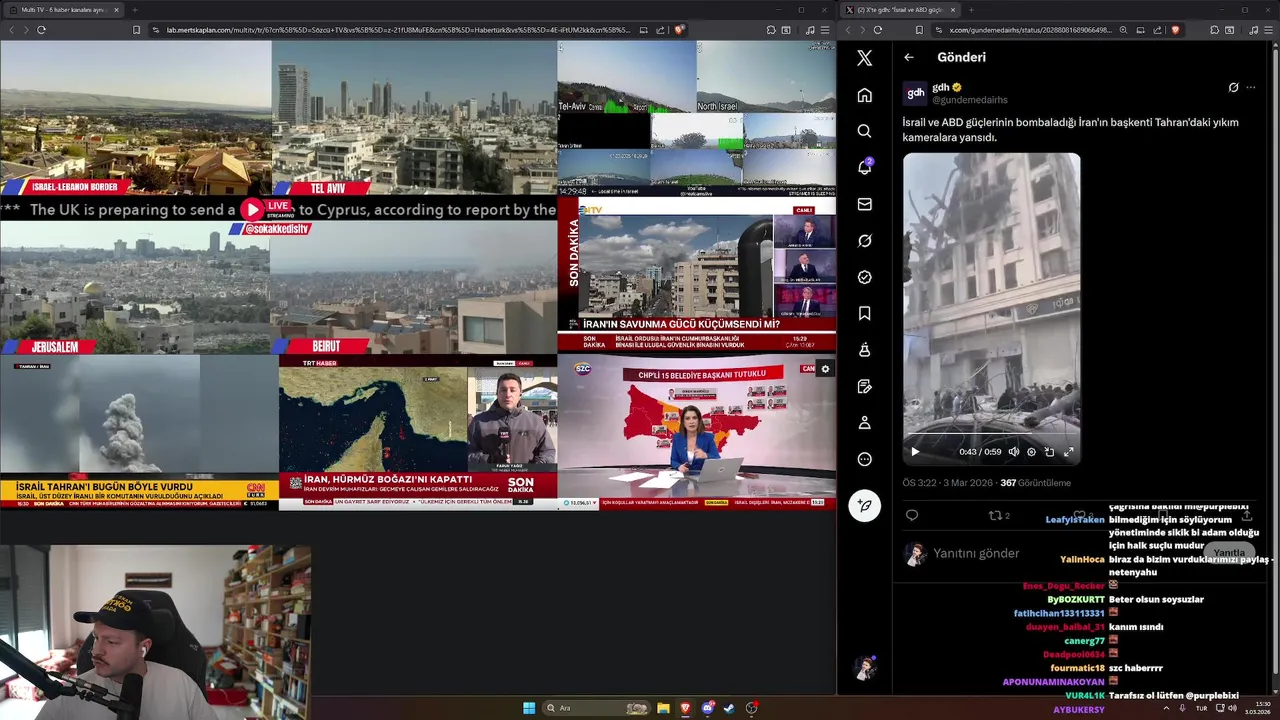Open zoom magnifier in X address bar
This screenshot has width=1280, height=720.
(x=1123, y=30)
